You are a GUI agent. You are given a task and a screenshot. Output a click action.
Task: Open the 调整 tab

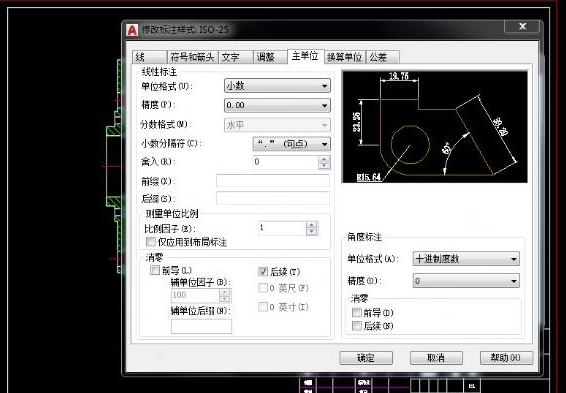[x=270, y=57]
